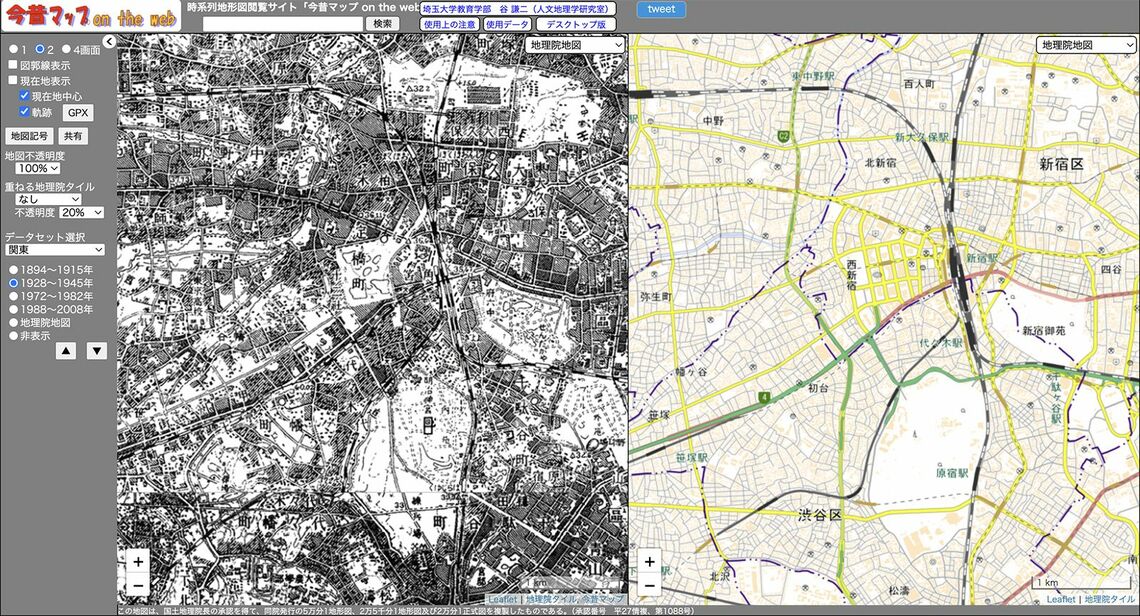The image size is (1140, 616).
Task: Open 地図不透明度 100% dropdown
Action: click(x=39, y=168)
